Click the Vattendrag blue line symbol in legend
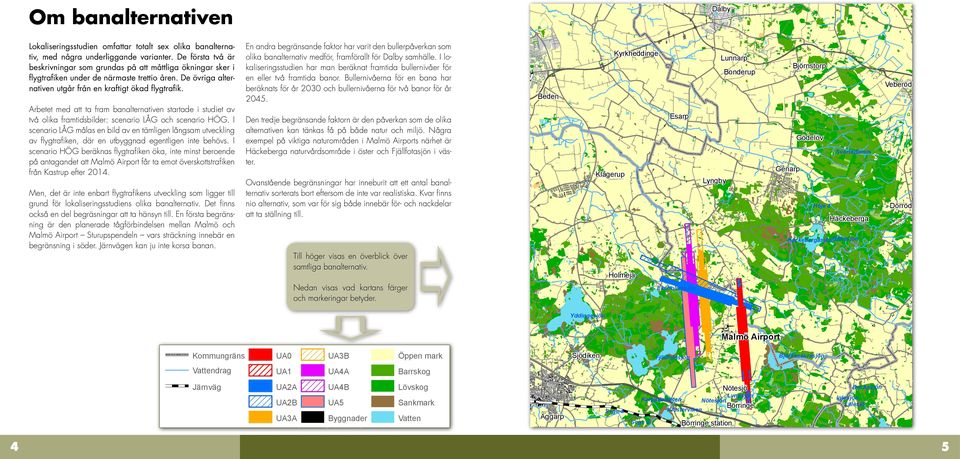Viewport: 960px width, 459px height. coord(176,371)
